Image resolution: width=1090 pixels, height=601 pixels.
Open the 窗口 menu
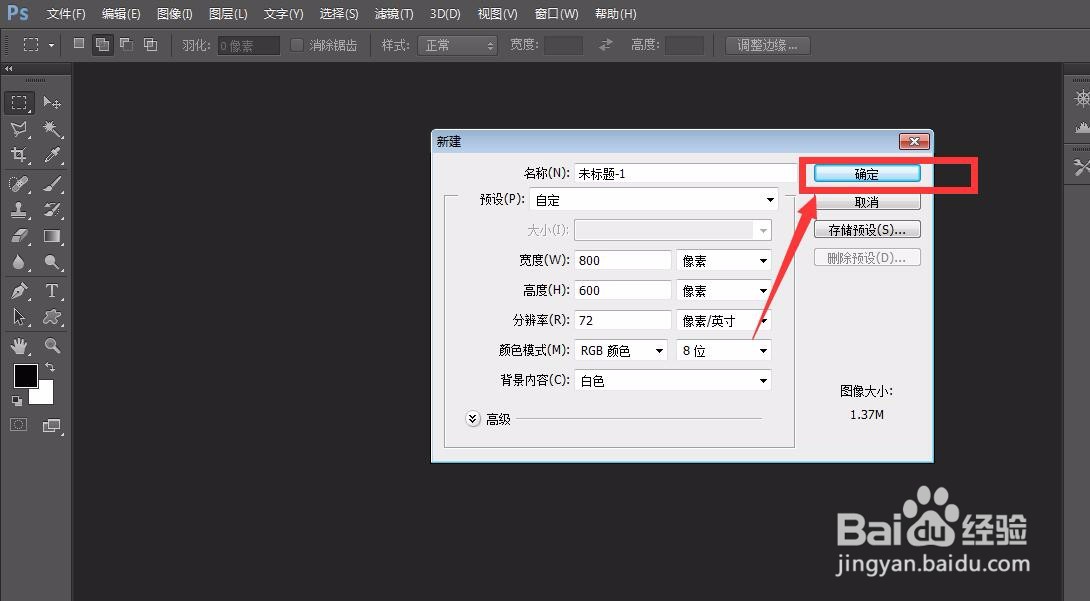[557, 13]
